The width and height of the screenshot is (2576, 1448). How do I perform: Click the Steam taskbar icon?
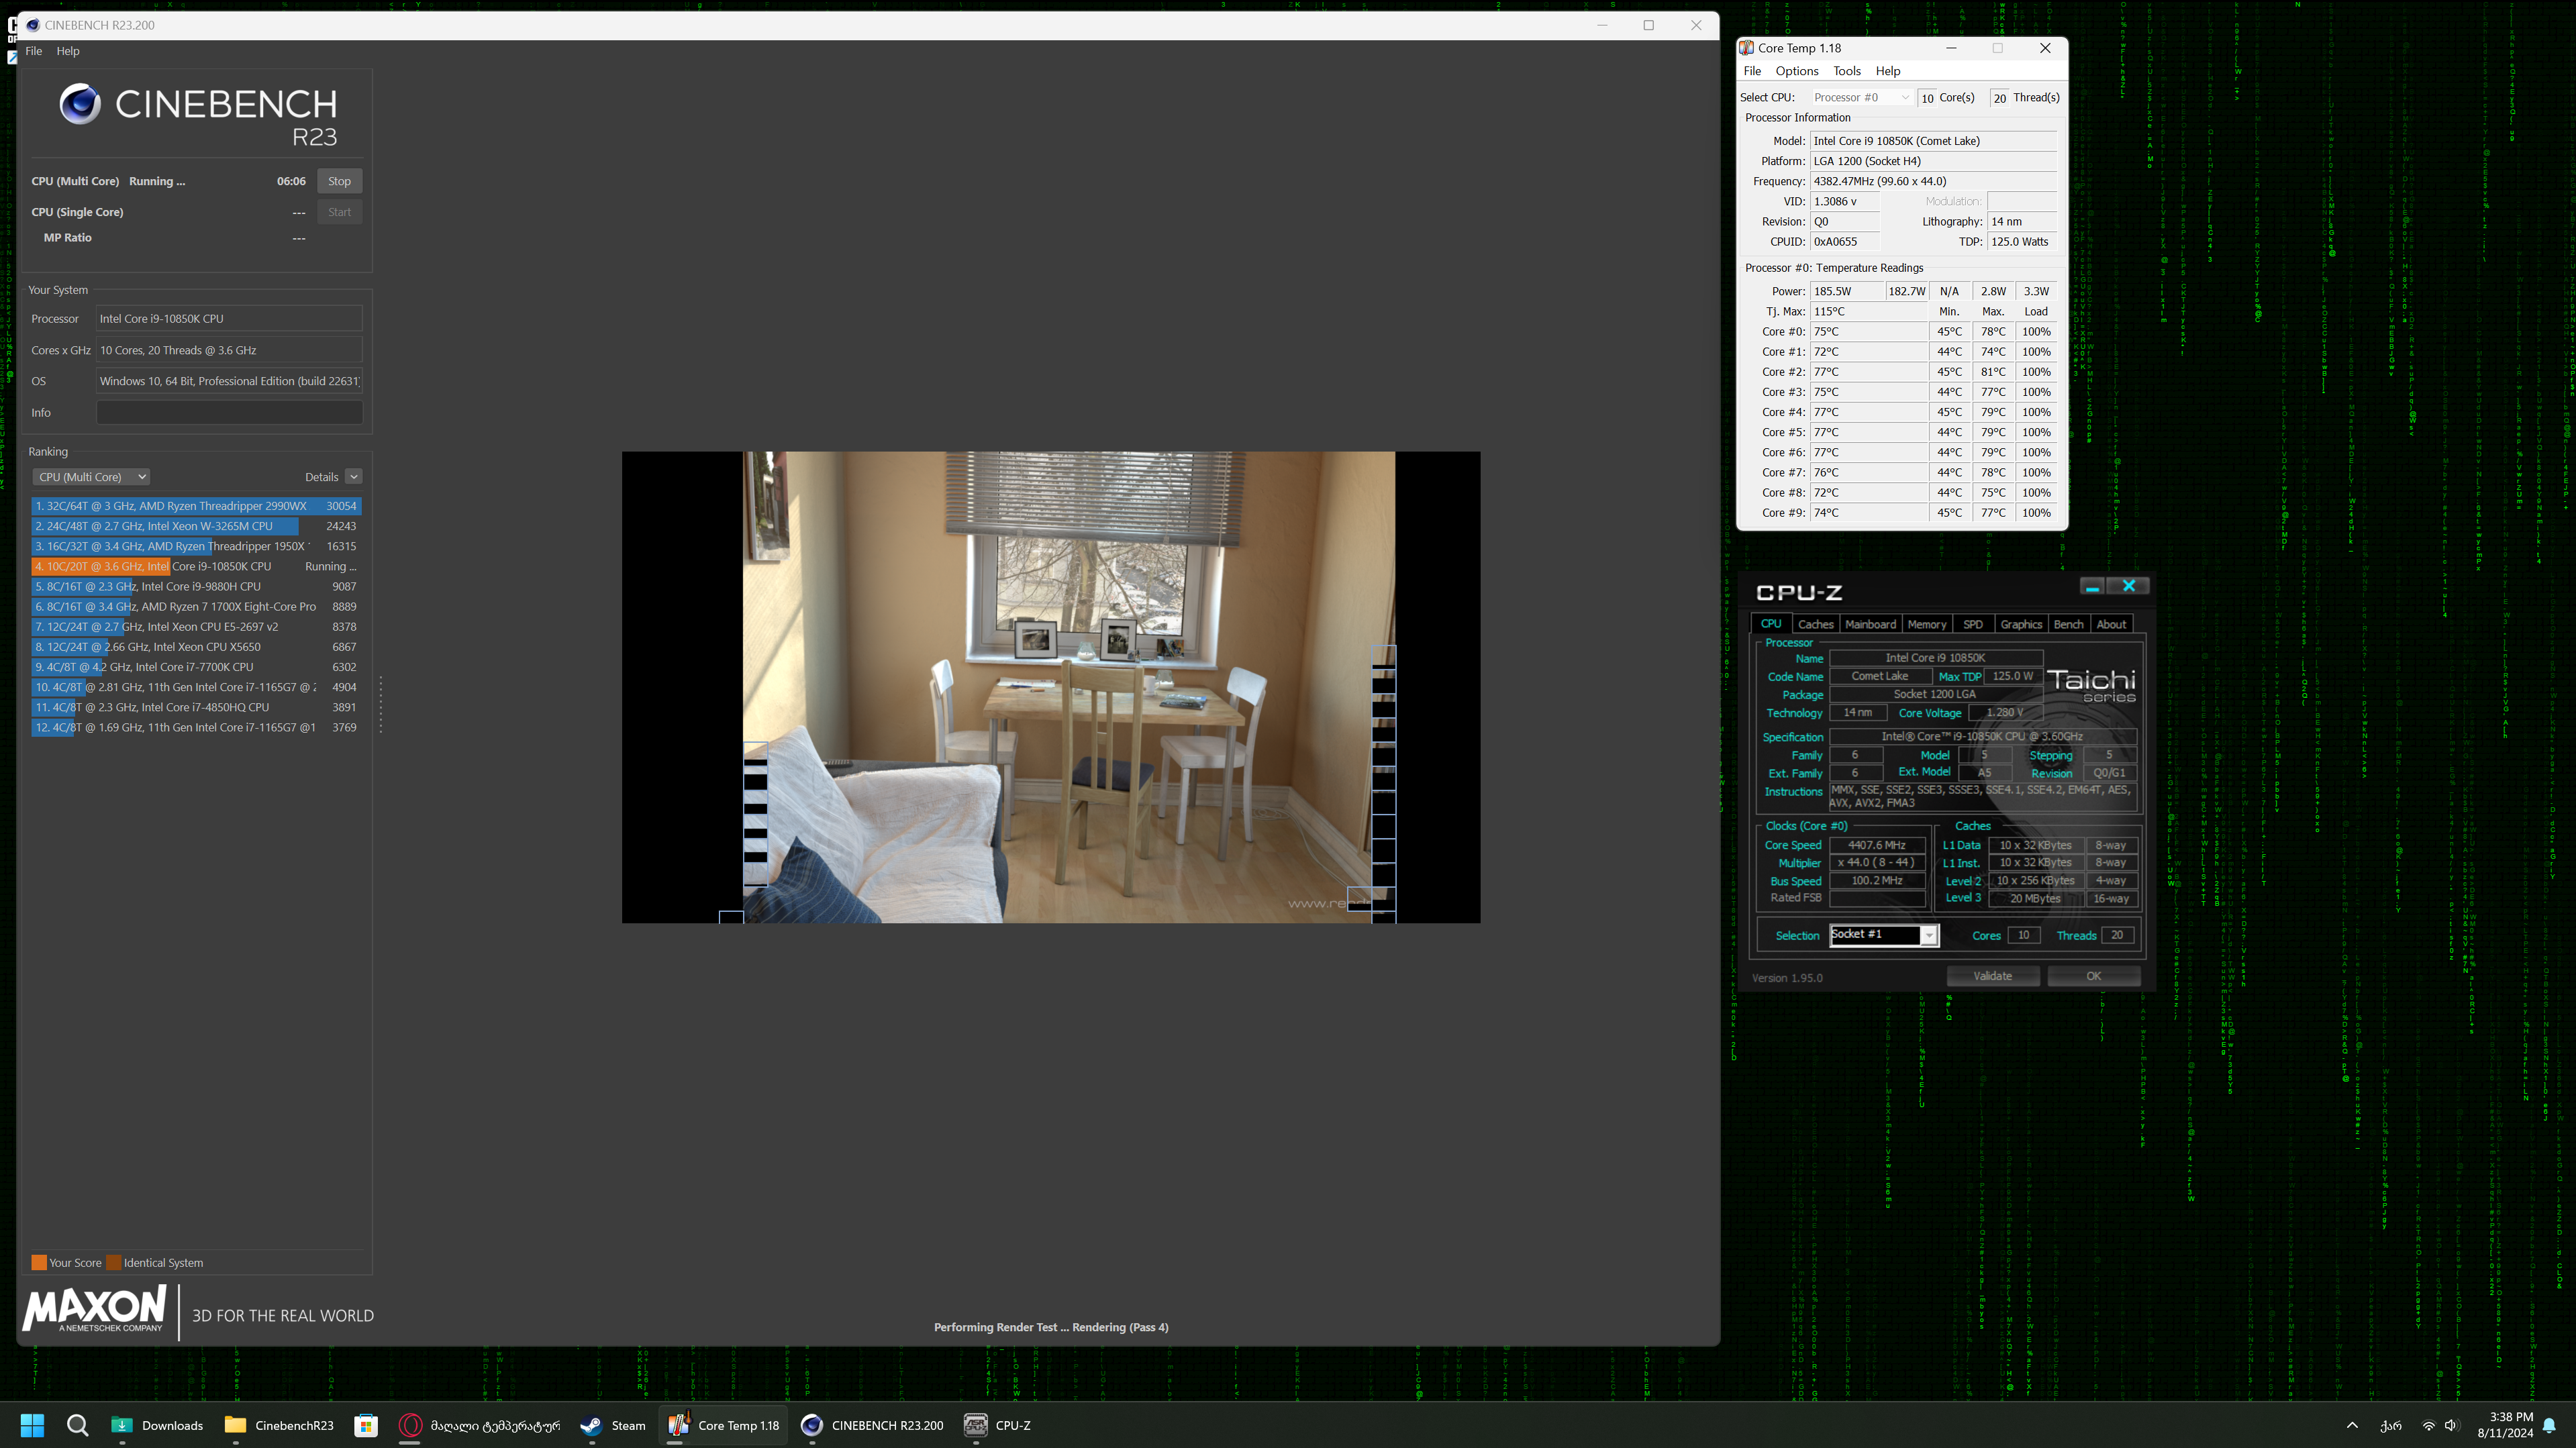coord(612,1425)
